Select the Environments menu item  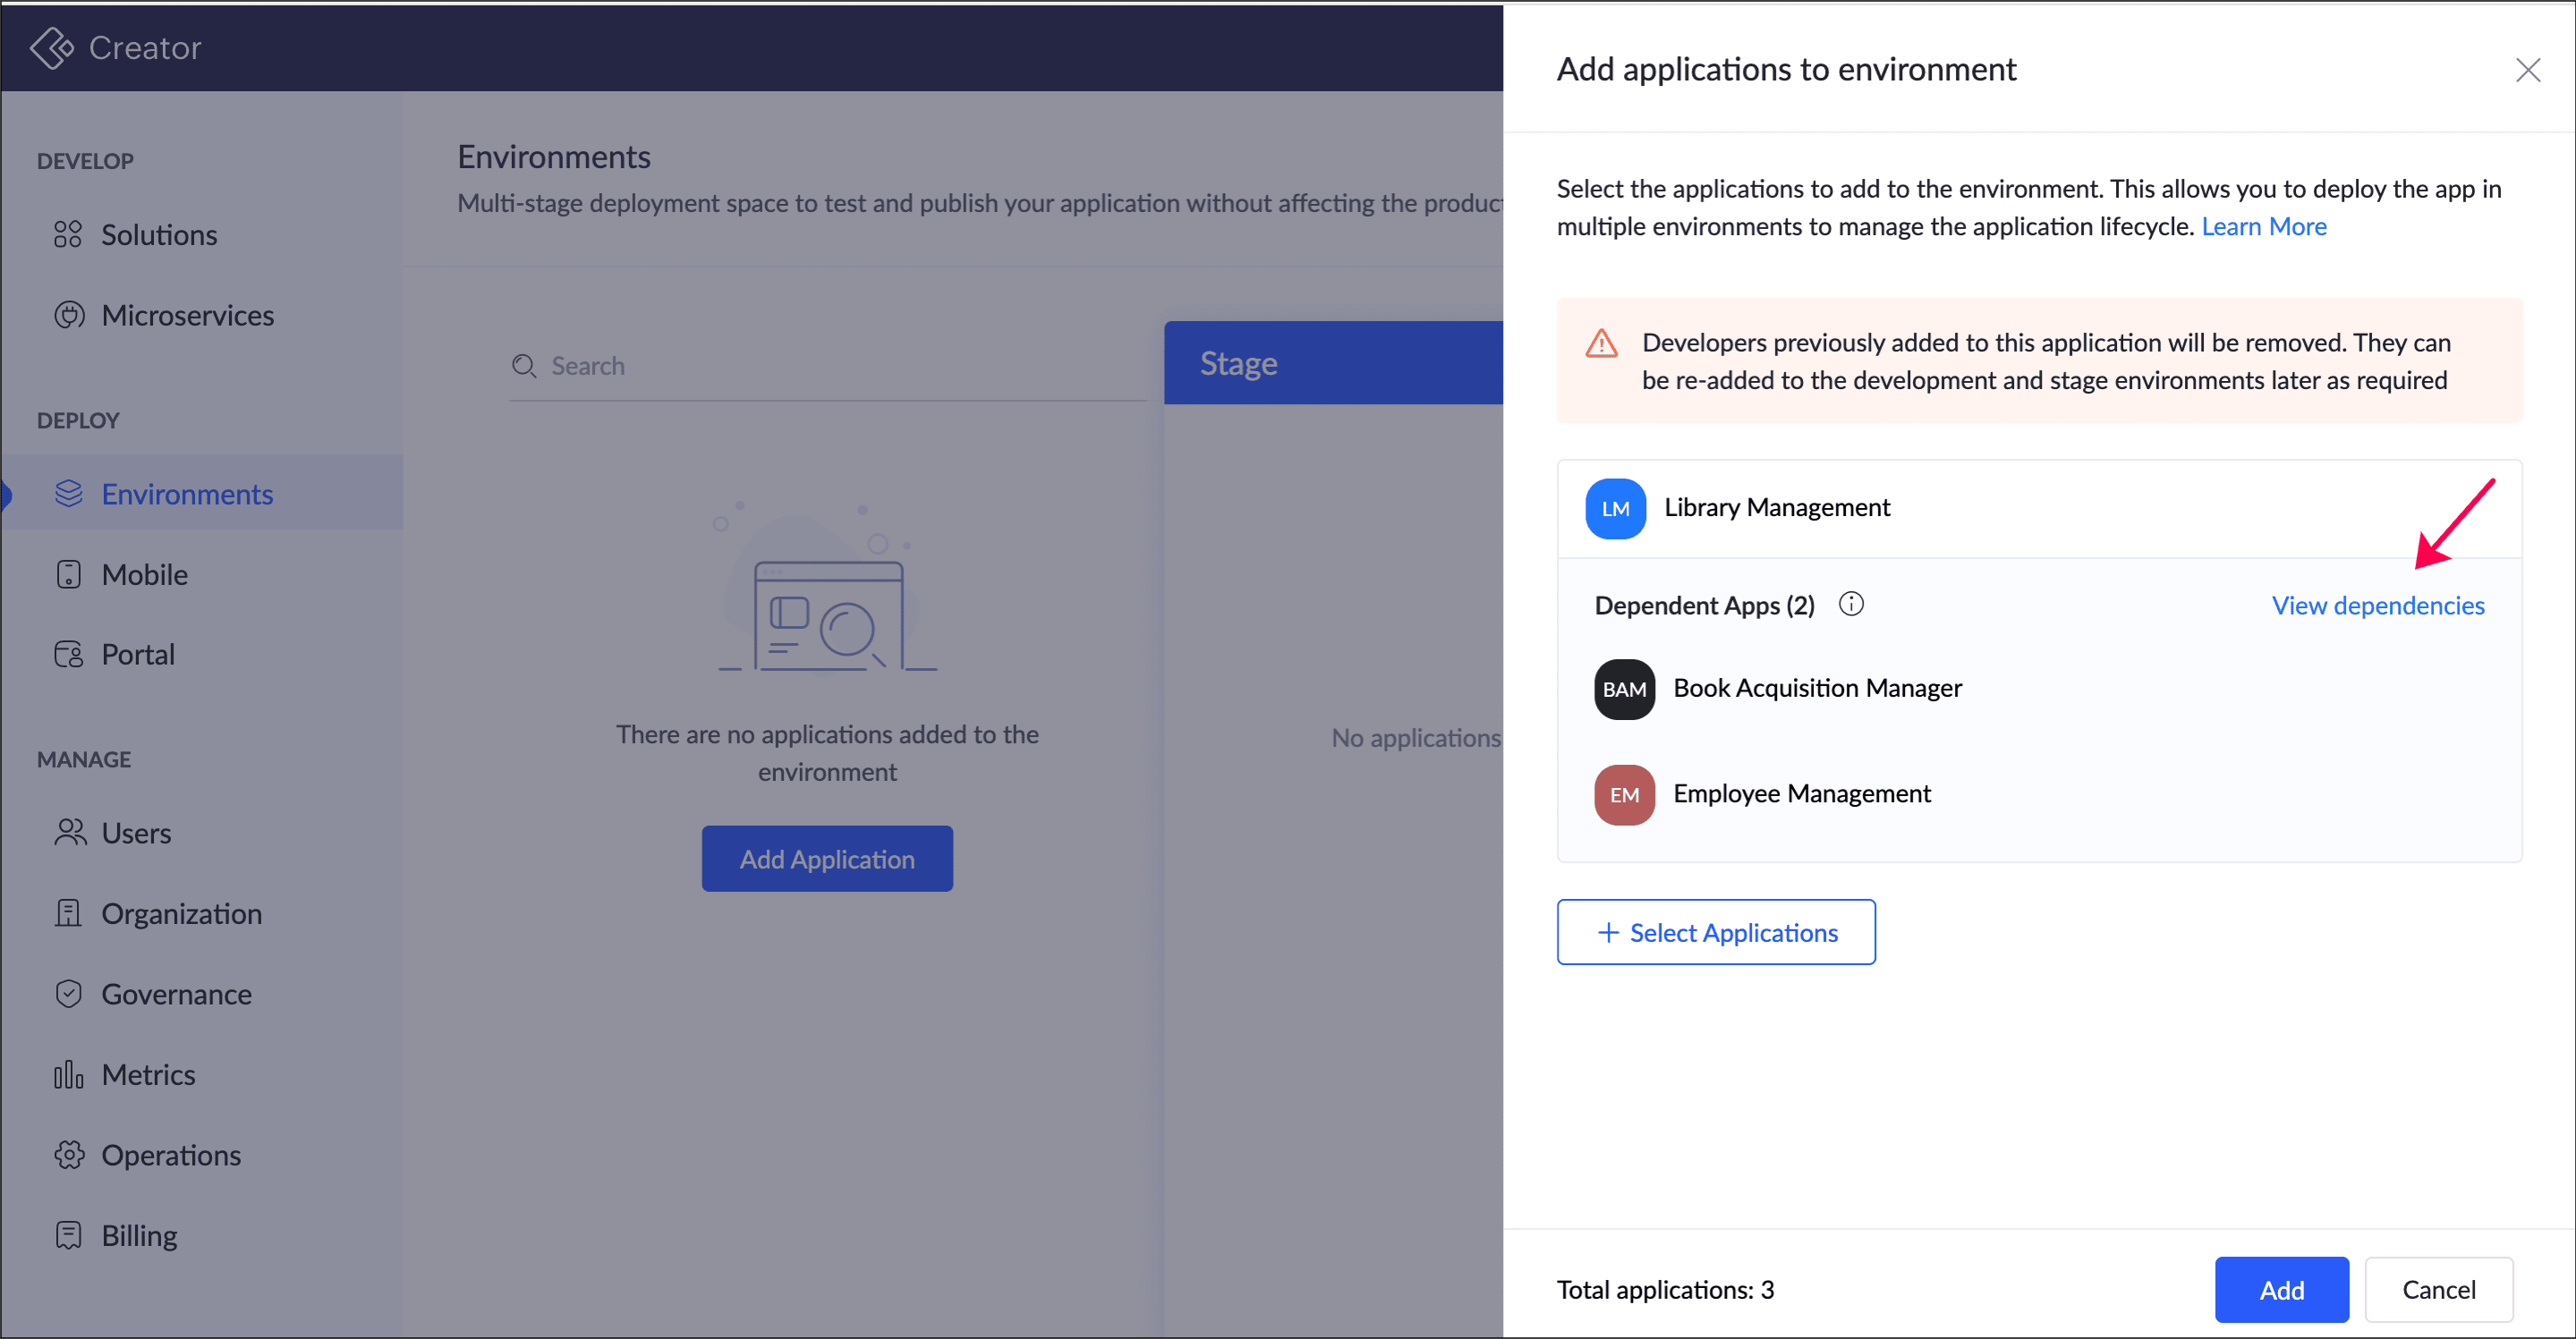point(187,494)
